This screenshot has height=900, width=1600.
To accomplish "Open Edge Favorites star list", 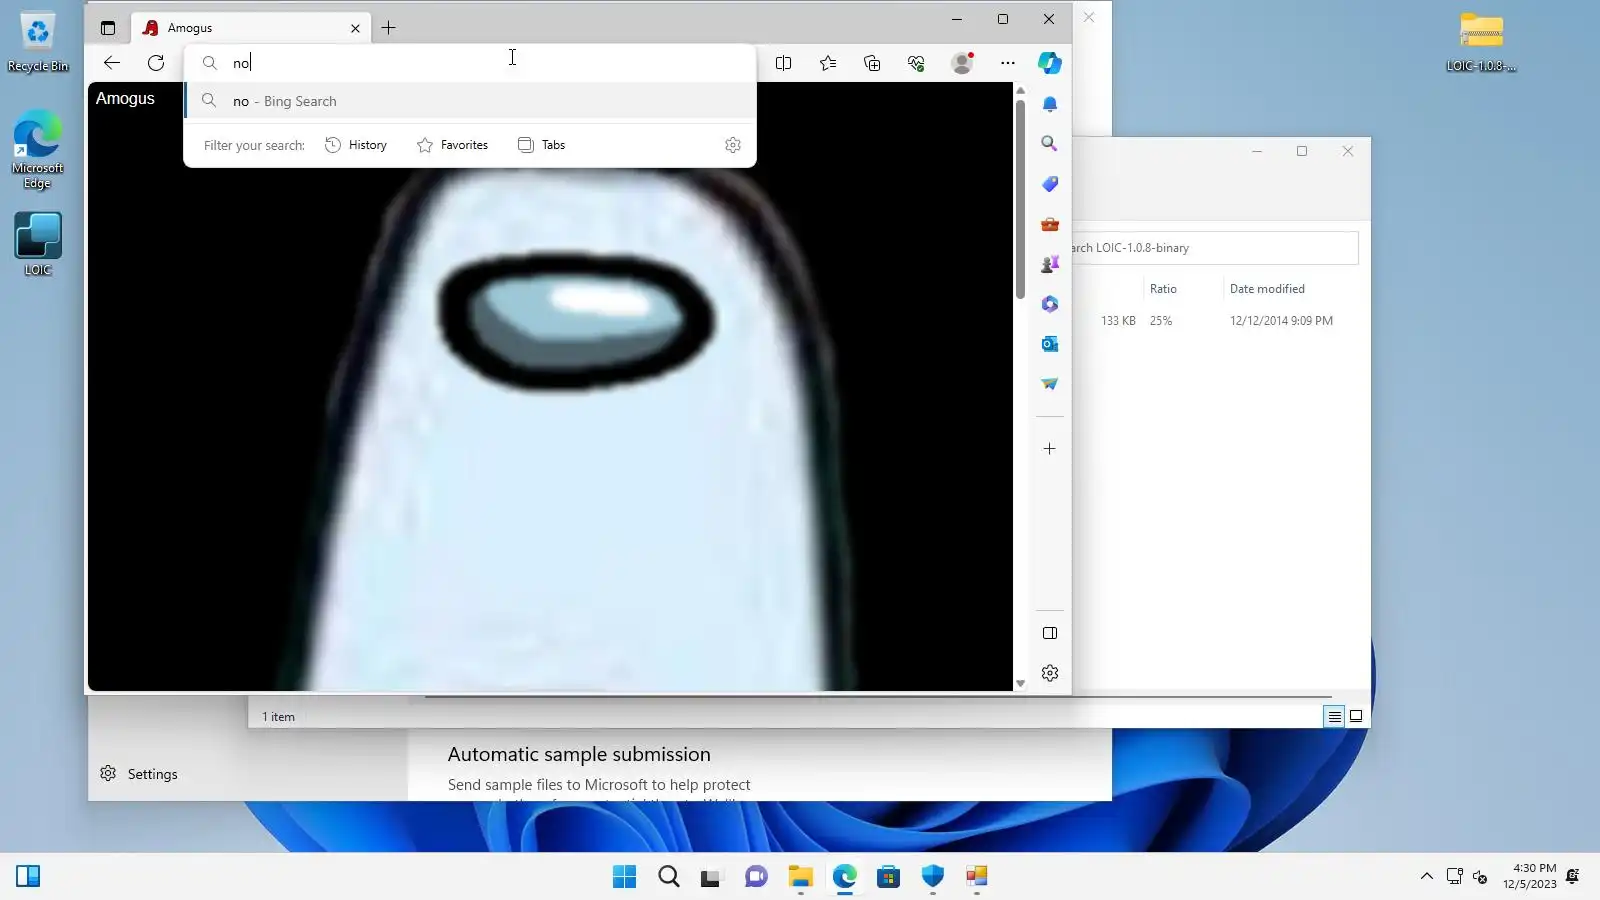I will coord(828,63).
